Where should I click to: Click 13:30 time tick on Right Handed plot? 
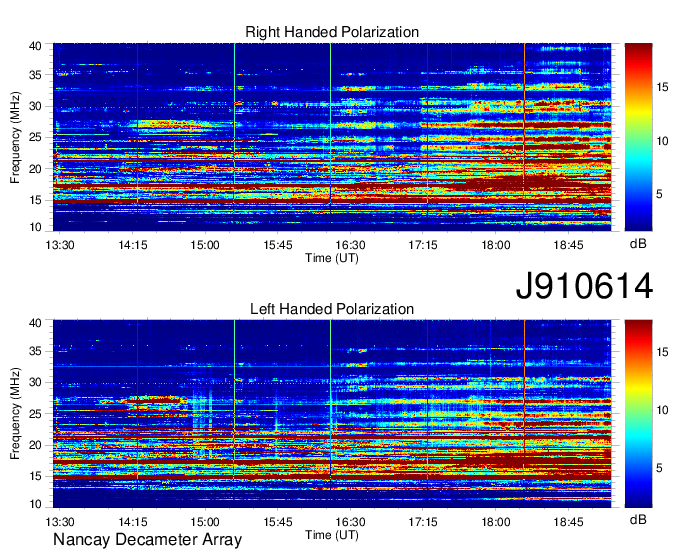(60, 245)
